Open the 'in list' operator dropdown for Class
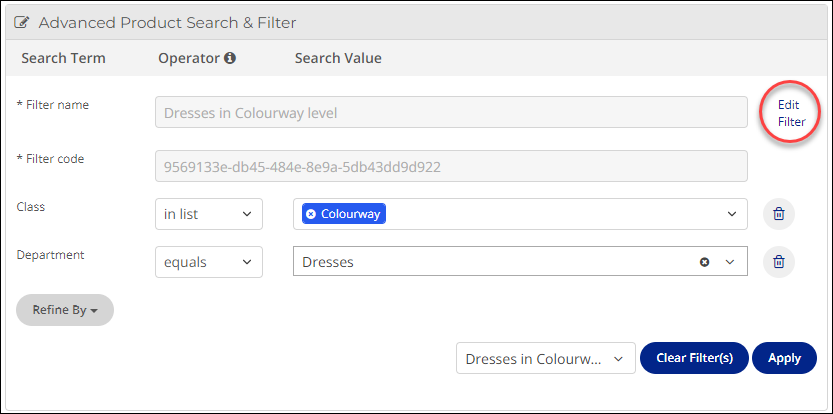 (209, 214)
